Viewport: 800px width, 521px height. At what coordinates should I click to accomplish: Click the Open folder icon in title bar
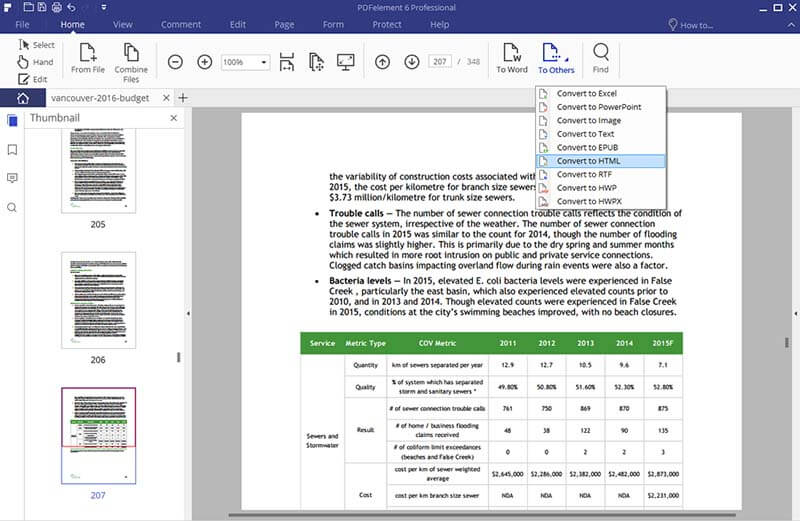click(x=29, y=7)
